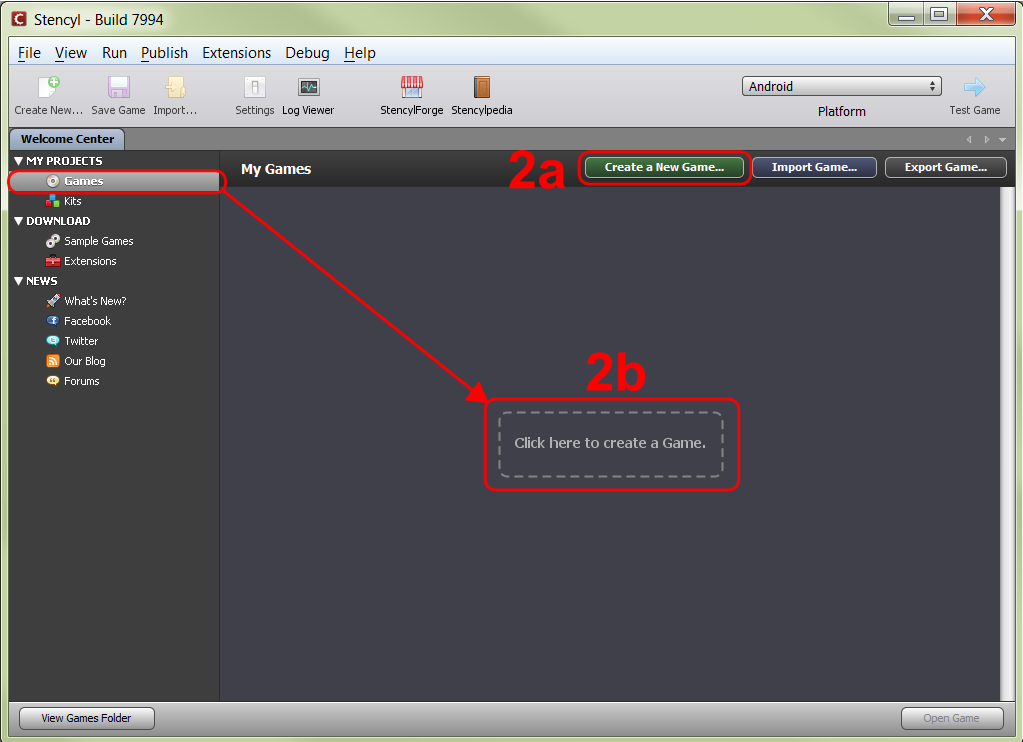This screenshot has height=742, width=1023.
Task: Click the next tab arrow
Action: coord(986,140)
